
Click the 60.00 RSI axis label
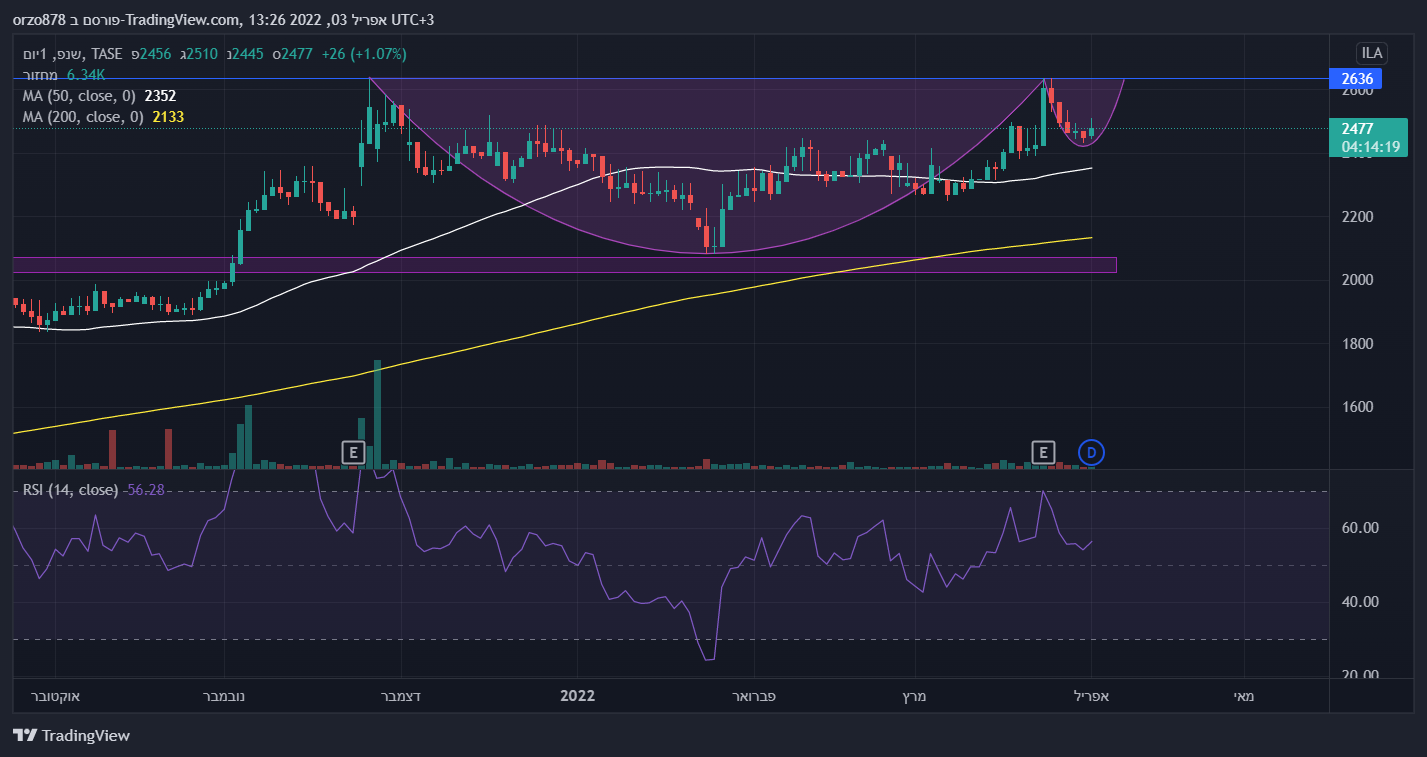pyautogui.click(x=1359, y=528)
